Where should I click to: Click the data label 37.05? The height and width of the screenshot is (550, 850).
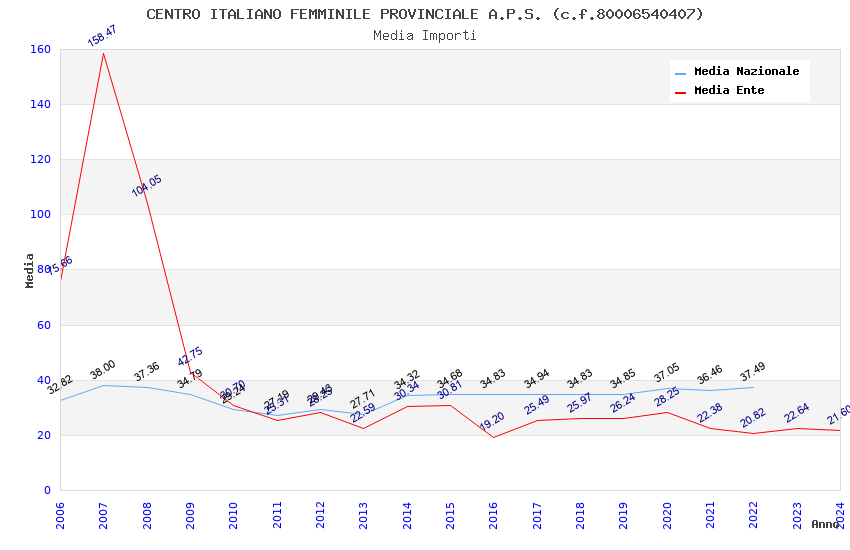pyautogui.click(x=666, y=373)
